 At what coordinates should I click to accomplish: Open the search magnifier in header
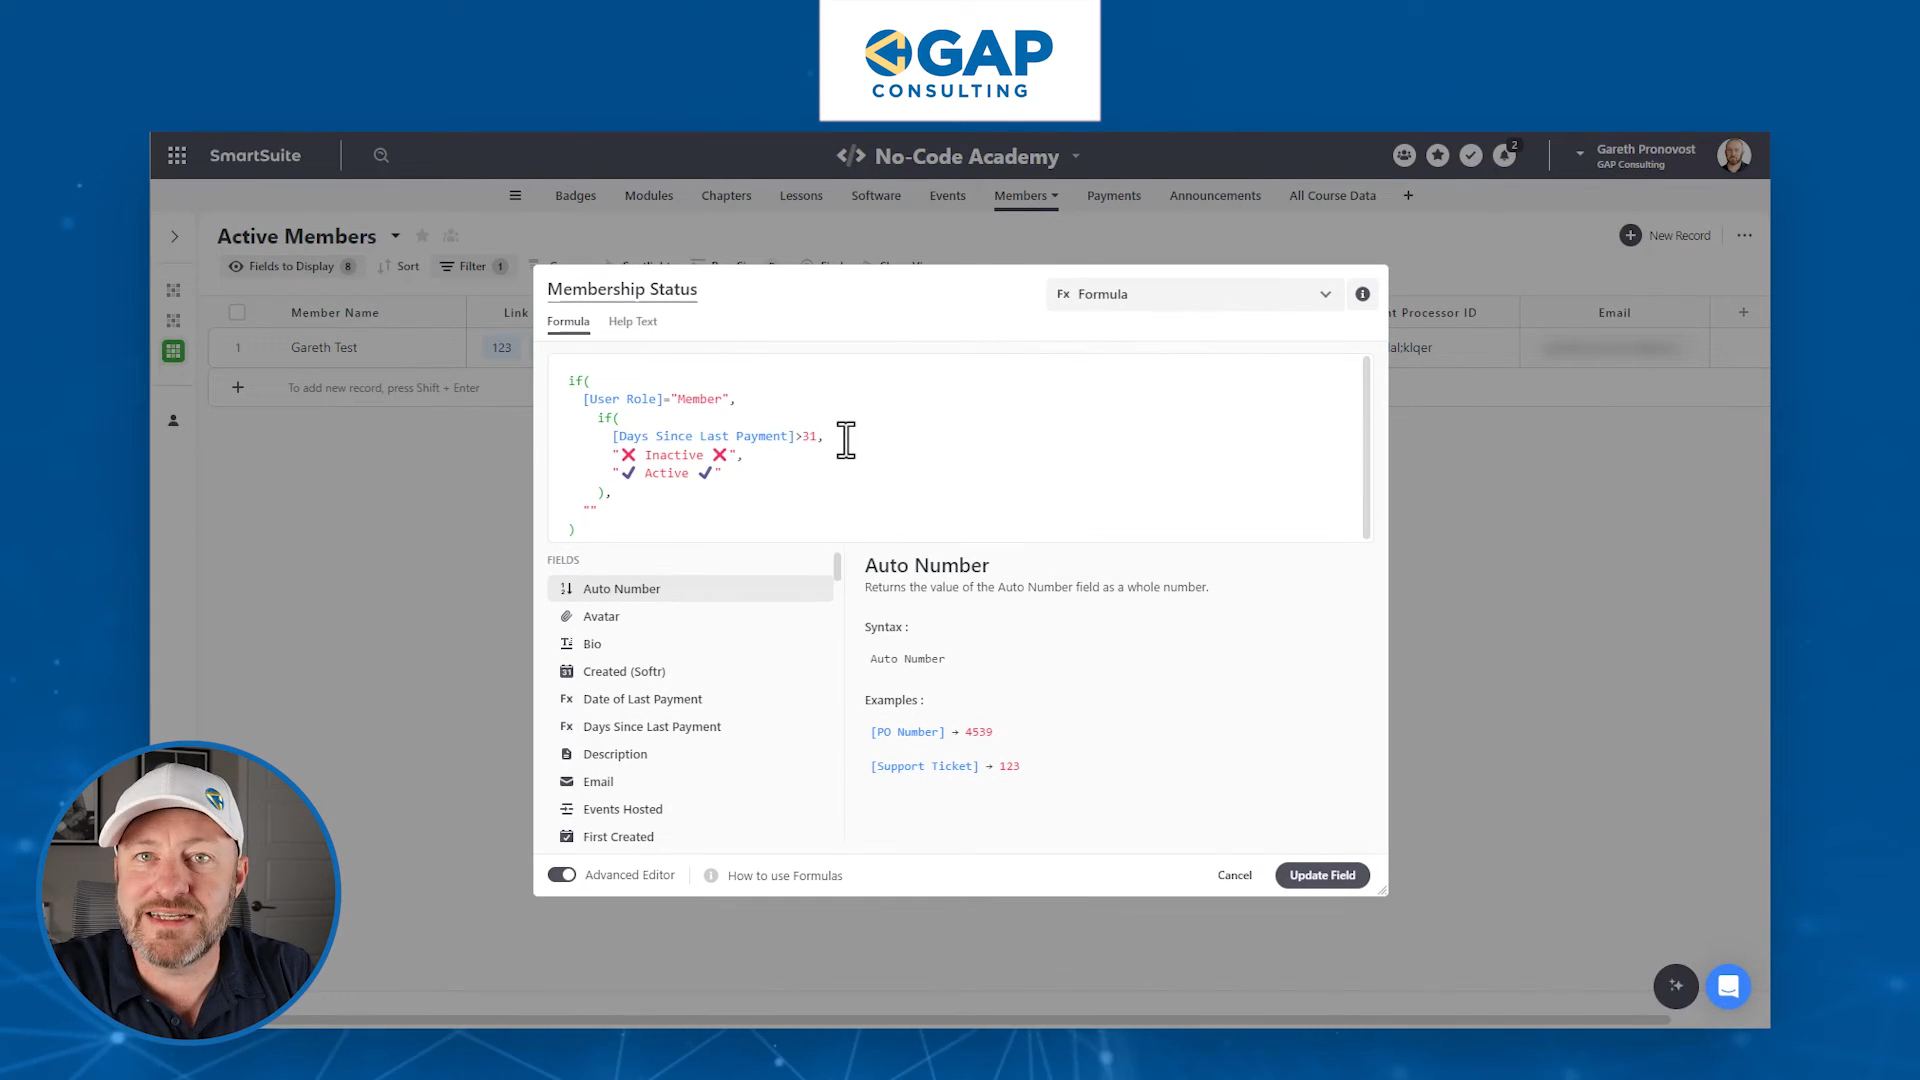pyautogui.click(x=381, y=155)
